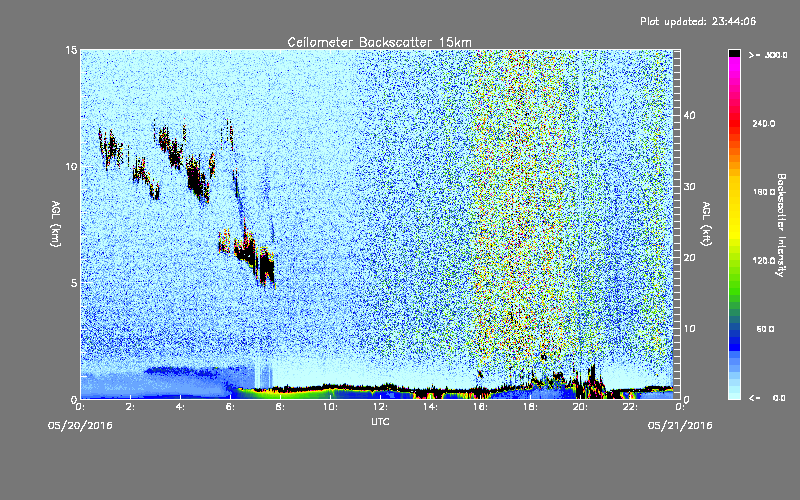Click the "10" tick on the kft axis
The width and height of the screenshot is (800, 500).
click(x=689, y=329)
